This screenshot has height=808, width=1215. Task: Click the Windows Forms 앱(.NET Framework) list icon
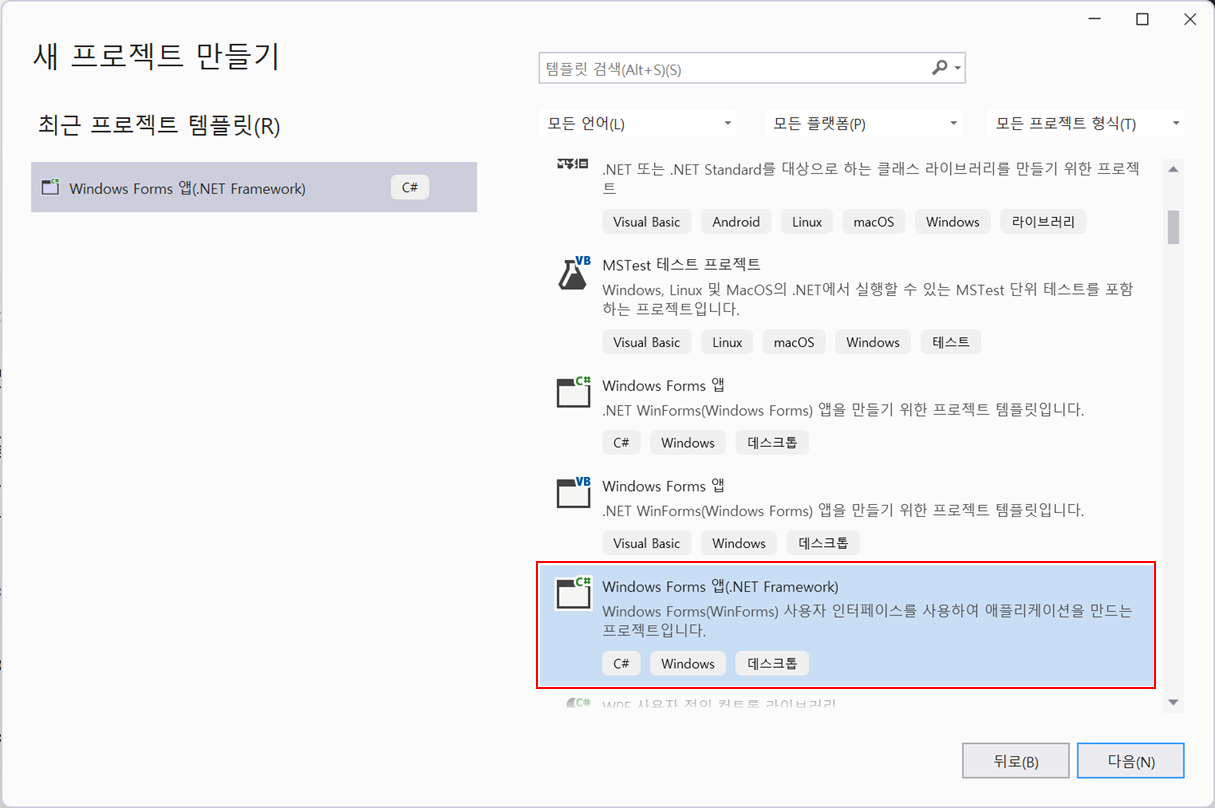[573, 593]
